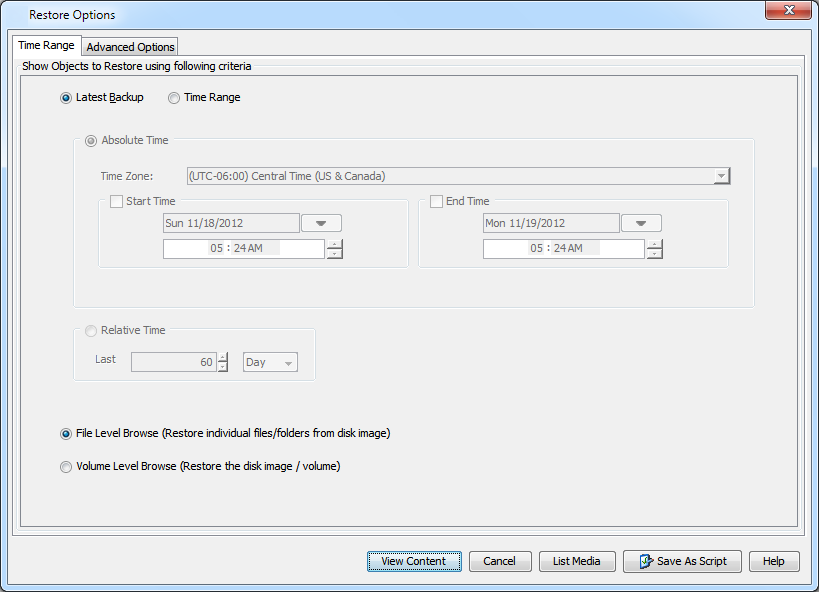Open the start date calendar dropdown
The height and width of the screenshot is (592, 819).
coord(321,222)
